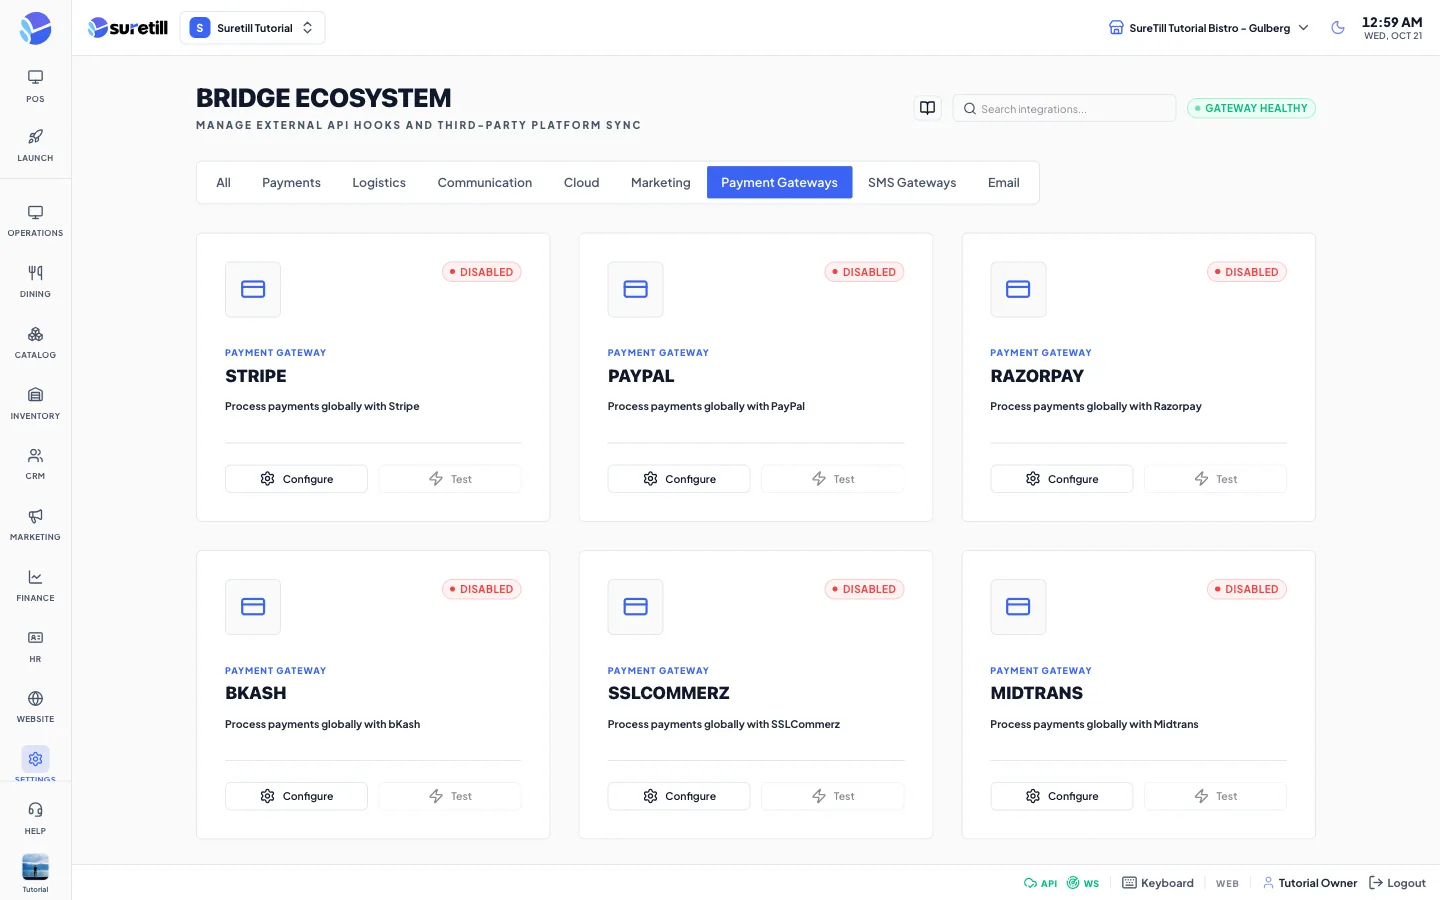Screen dimensions: 1440x900
Task: Switch to the Cloud tab
Action: point(581,183)
